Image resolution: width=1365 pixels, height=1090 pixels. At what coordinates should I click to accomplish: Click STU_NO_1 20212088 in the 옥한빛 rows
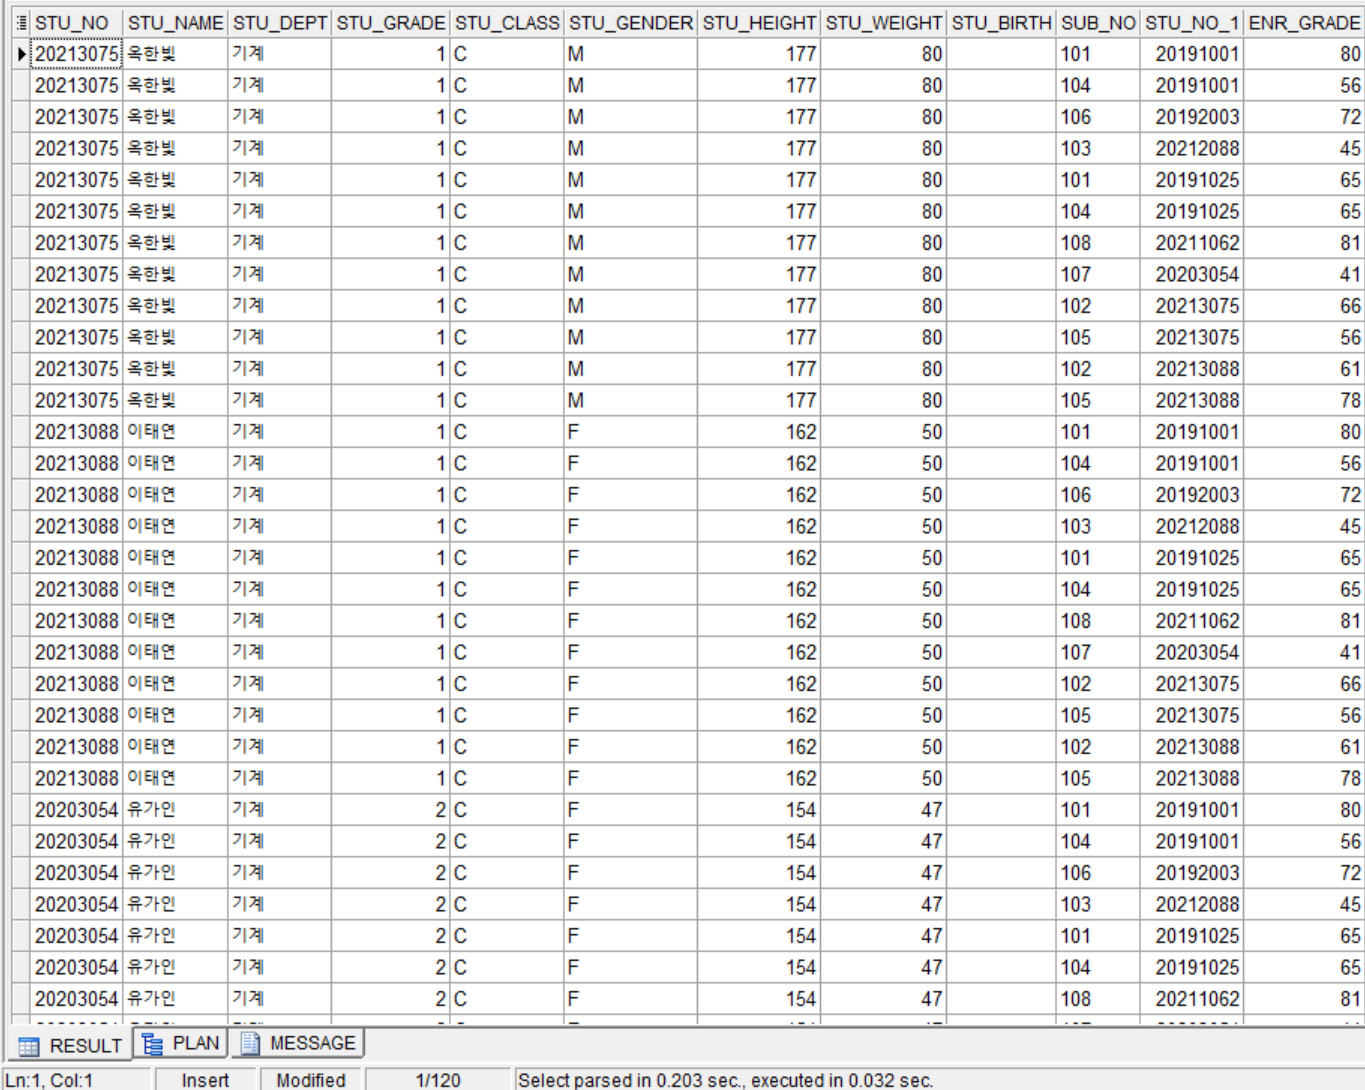1192,149
